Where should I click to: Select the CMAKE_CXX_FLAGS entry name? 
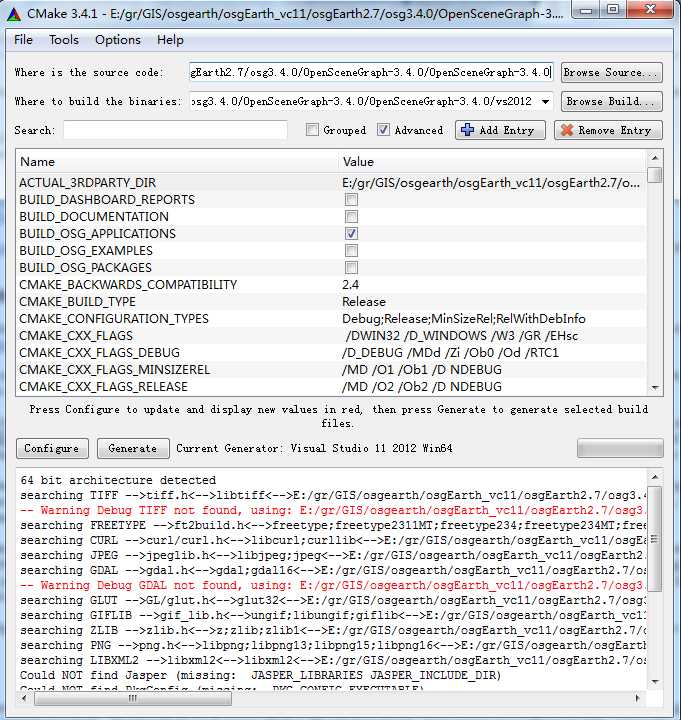coord(76,336)
